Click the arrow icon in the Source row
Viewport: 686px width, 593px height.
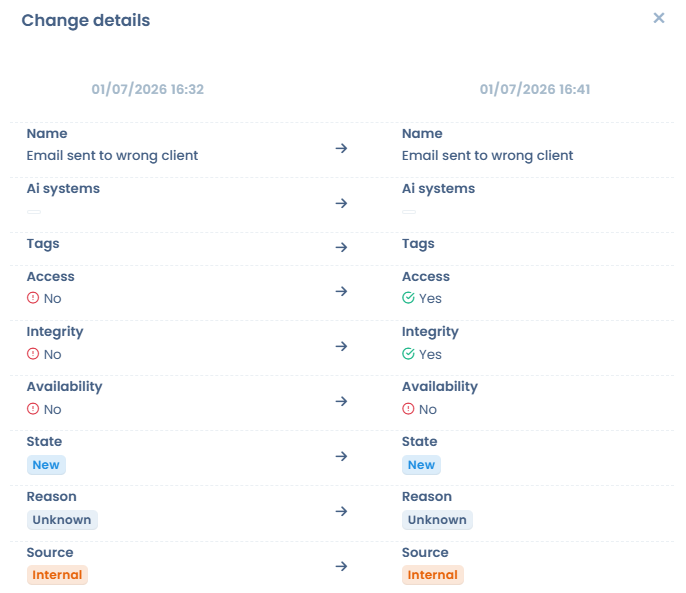tap(341, 566)
